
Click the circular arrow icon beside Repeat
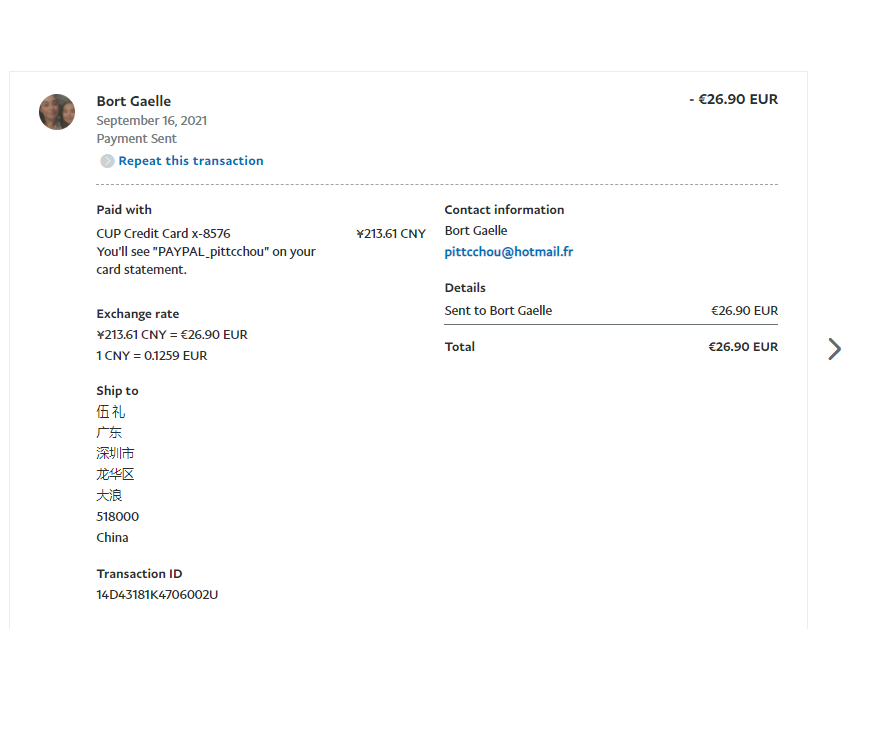[107, 161]
